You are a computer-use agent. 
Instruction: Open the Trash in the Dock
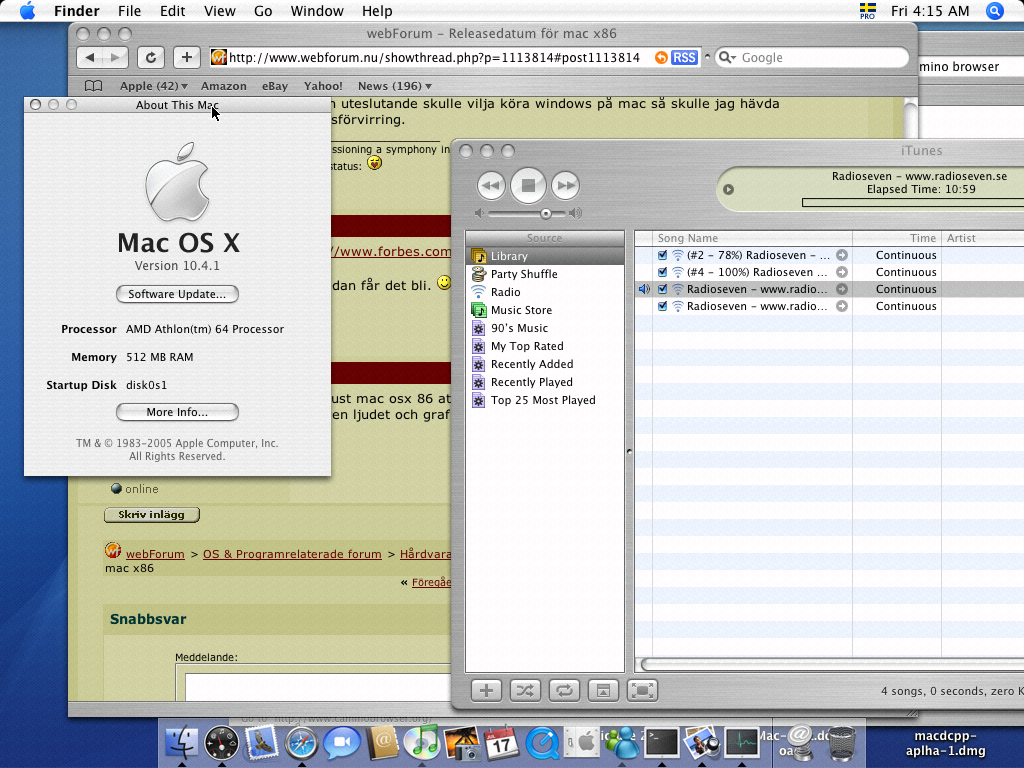click(x=841, y=743)
